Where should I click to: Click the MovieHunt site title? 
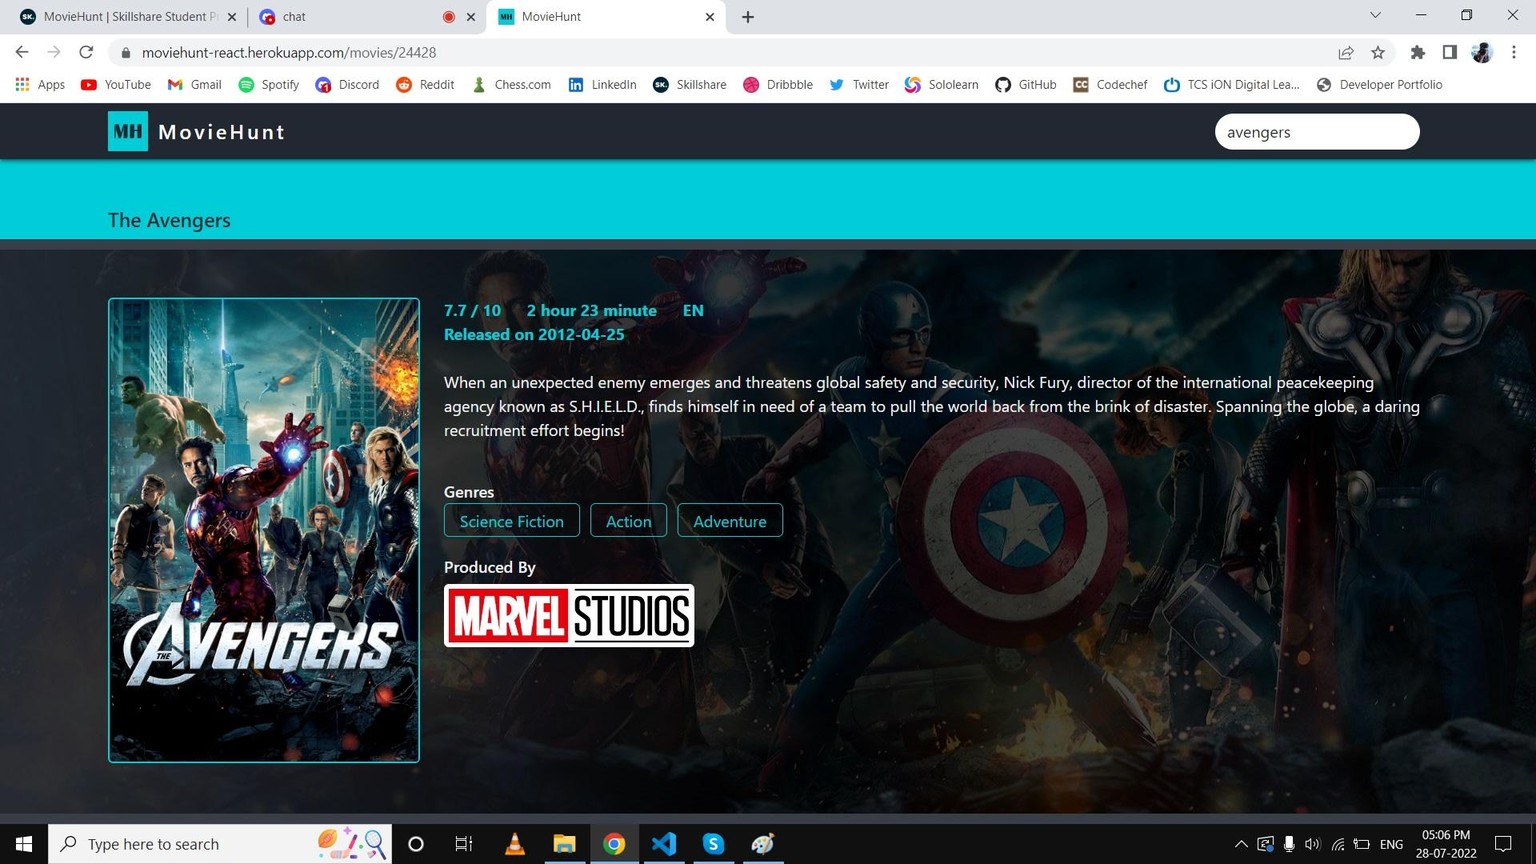pos(221,132)
